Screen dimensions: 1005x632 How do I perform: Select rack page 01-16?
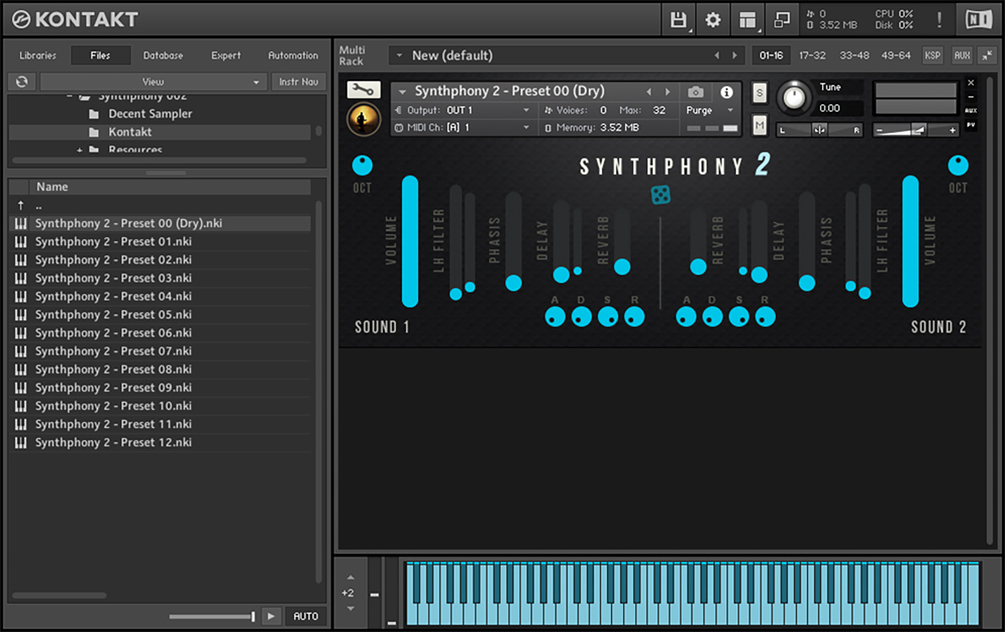tap(771, 56)
